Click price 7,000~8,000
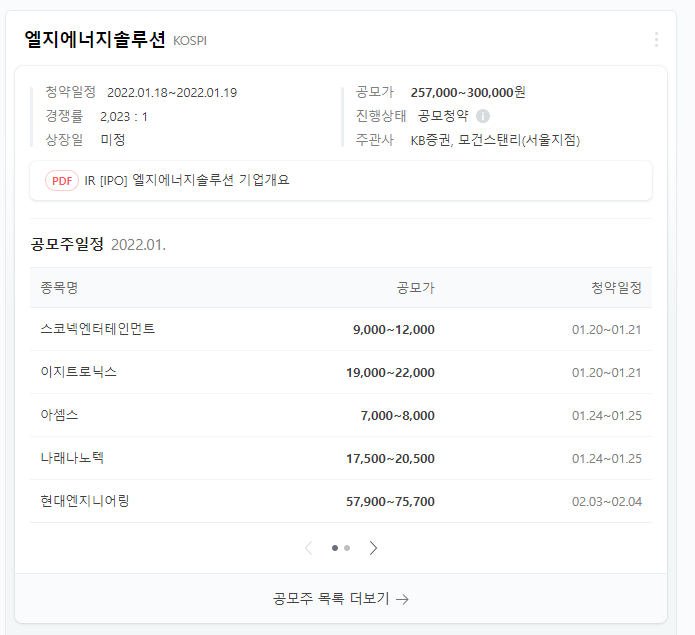The image size is (695, 635). (x=398, y=416)
